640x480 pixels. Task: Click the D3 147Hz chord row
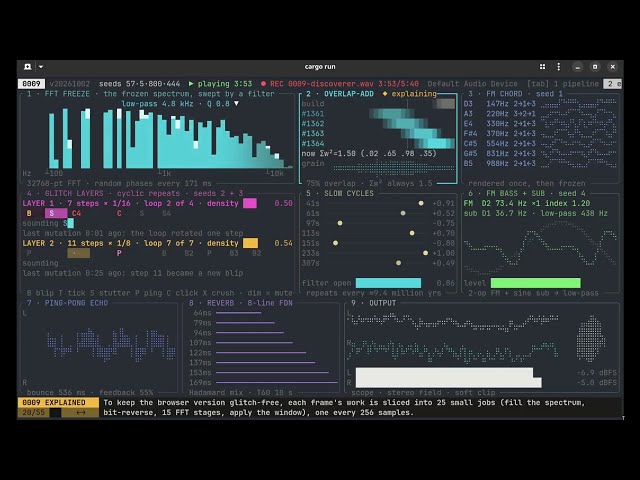pyautogui.click(x=540, y=104)
